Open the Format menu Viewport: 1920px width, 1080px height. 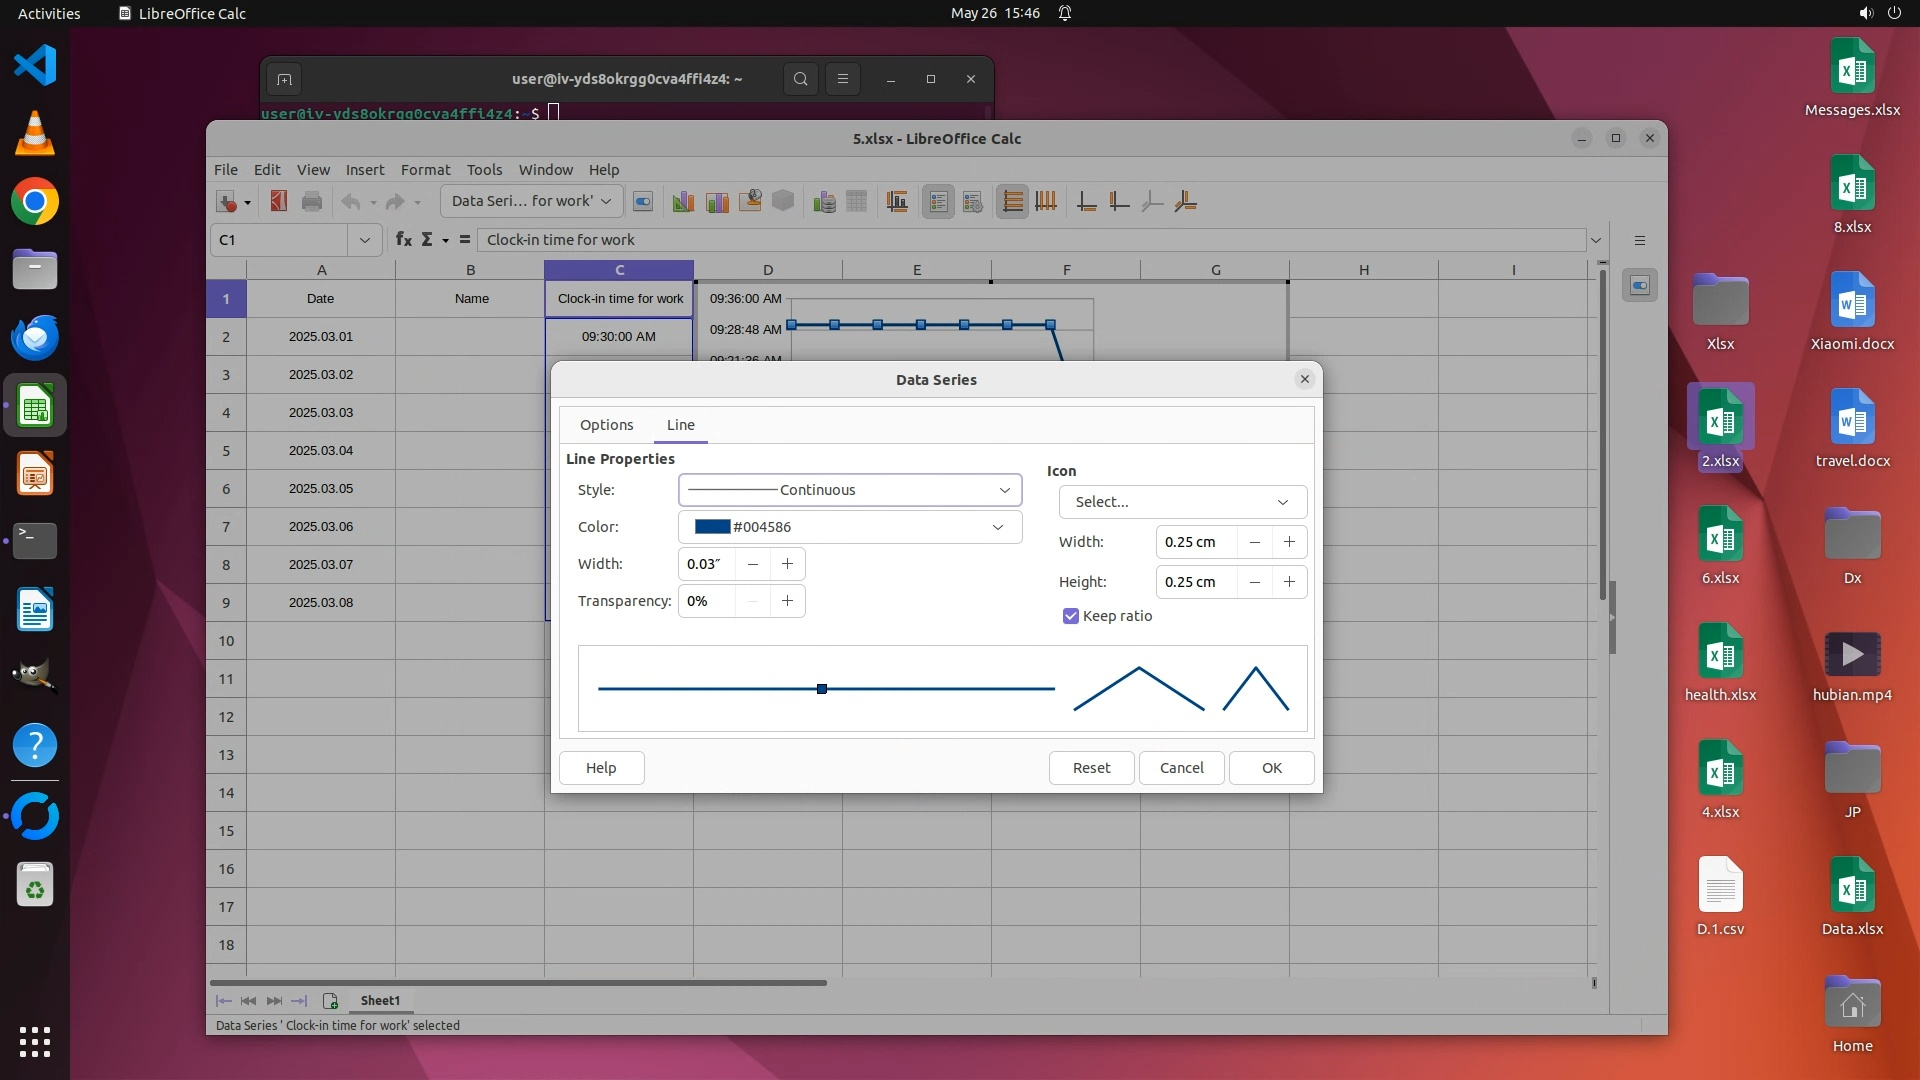425,170
